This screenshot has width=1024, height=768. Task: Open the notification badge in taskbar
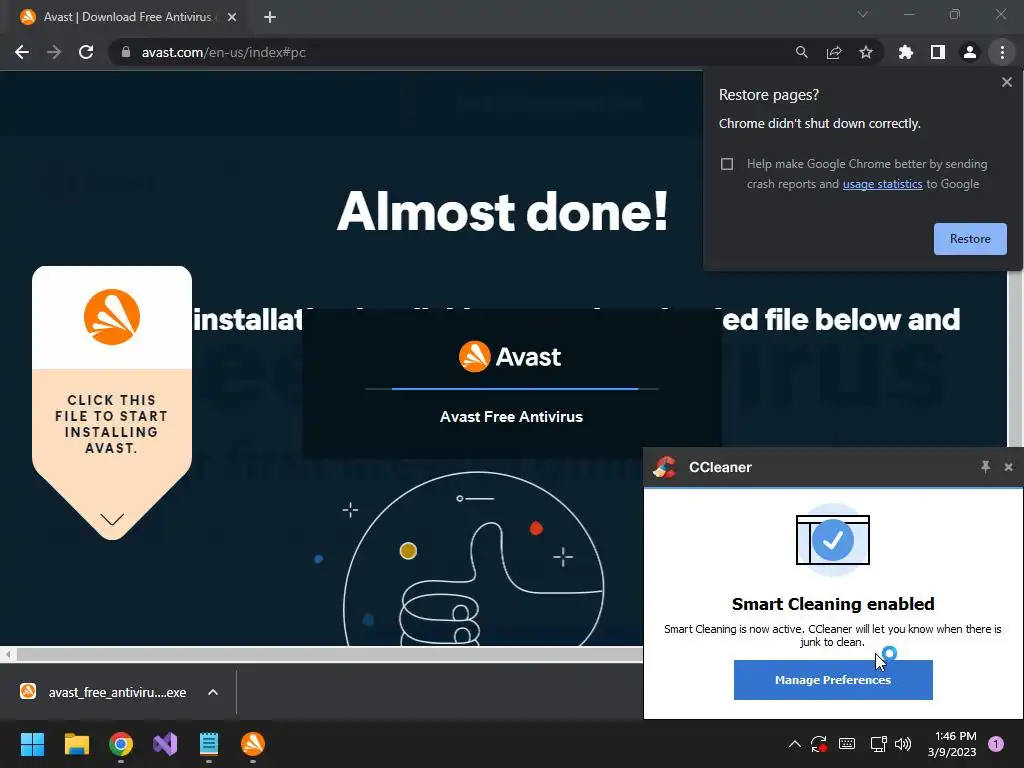tap(996, 744)
